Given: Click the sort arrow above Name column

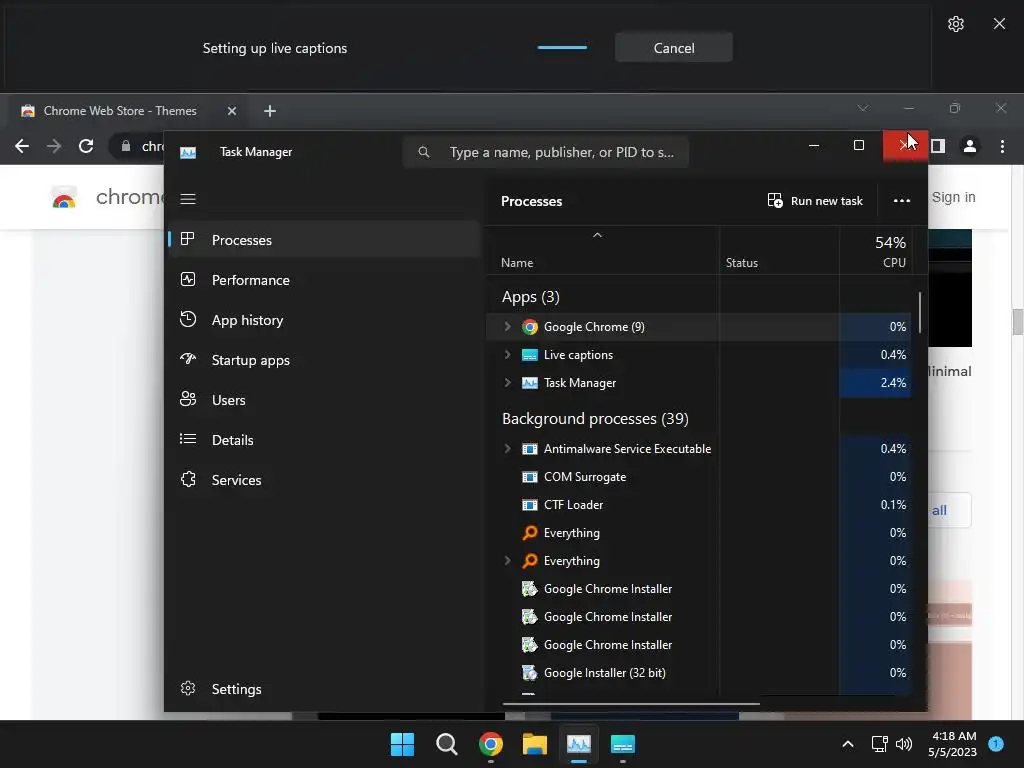Looking at the screenshot, I should click(x=597, y=235).
